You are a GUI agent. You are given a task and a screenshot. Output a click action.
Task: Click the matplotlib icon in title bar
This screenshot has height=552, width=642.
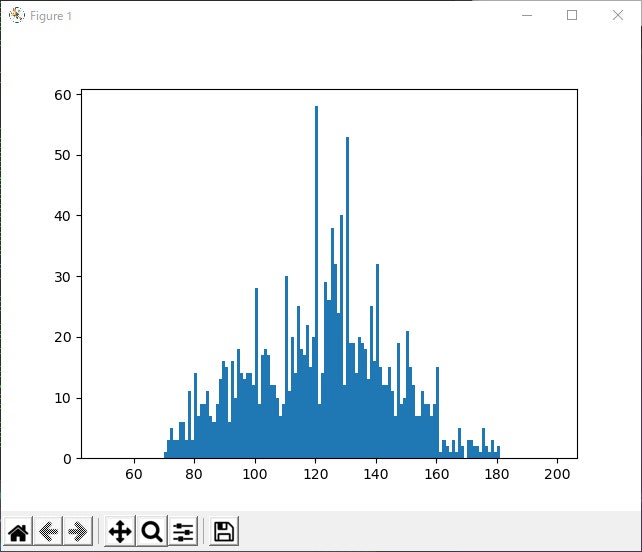tap(17, 16)
